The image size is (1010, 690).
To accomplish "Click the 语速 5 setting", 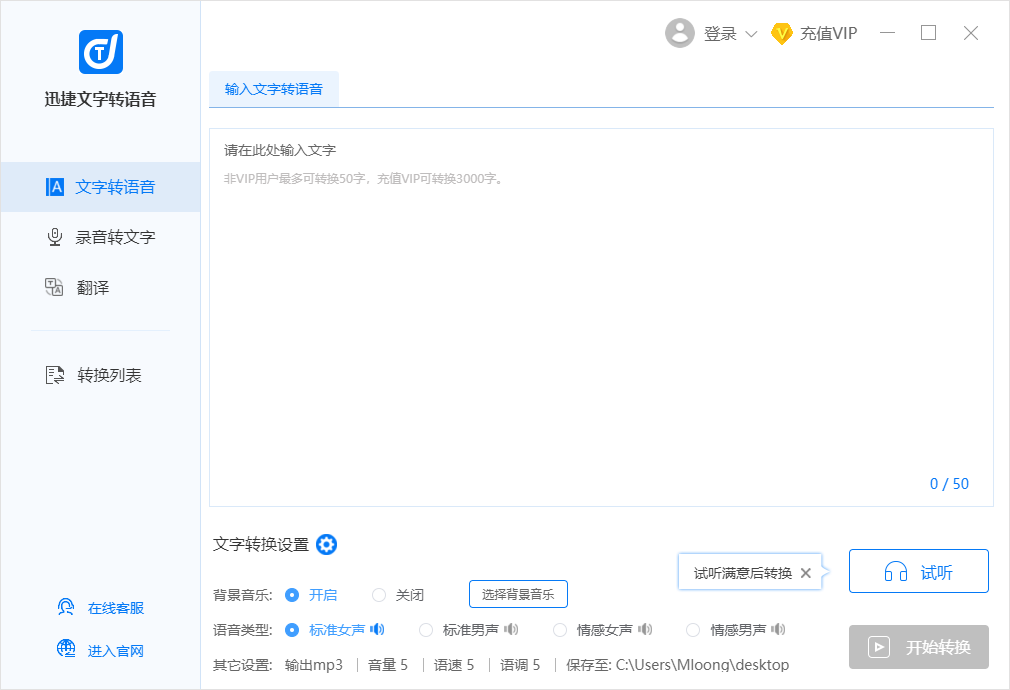I will click(x=454, y=665).
